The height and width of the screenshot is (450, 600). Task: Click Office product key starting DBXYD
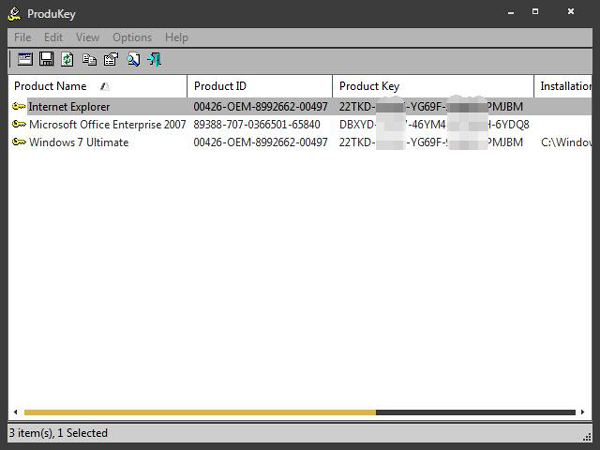tap(434, 124)
